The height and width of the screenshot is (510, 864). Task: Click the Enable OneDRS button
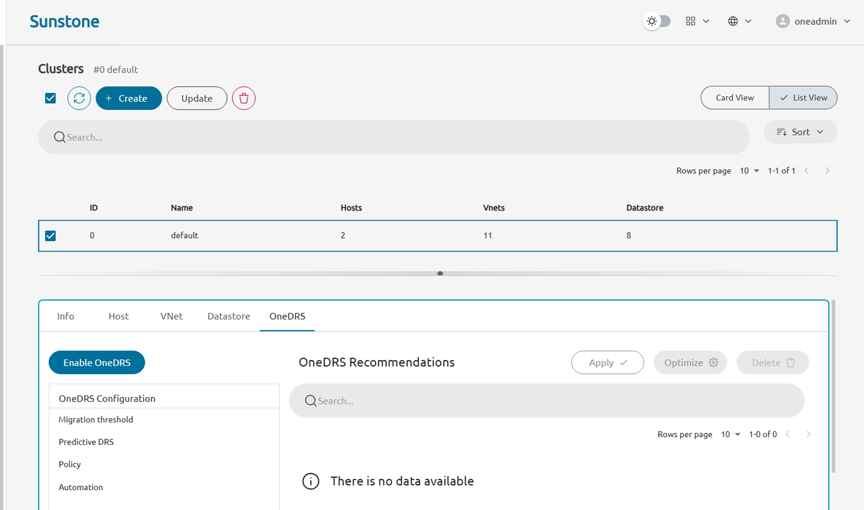97,362
